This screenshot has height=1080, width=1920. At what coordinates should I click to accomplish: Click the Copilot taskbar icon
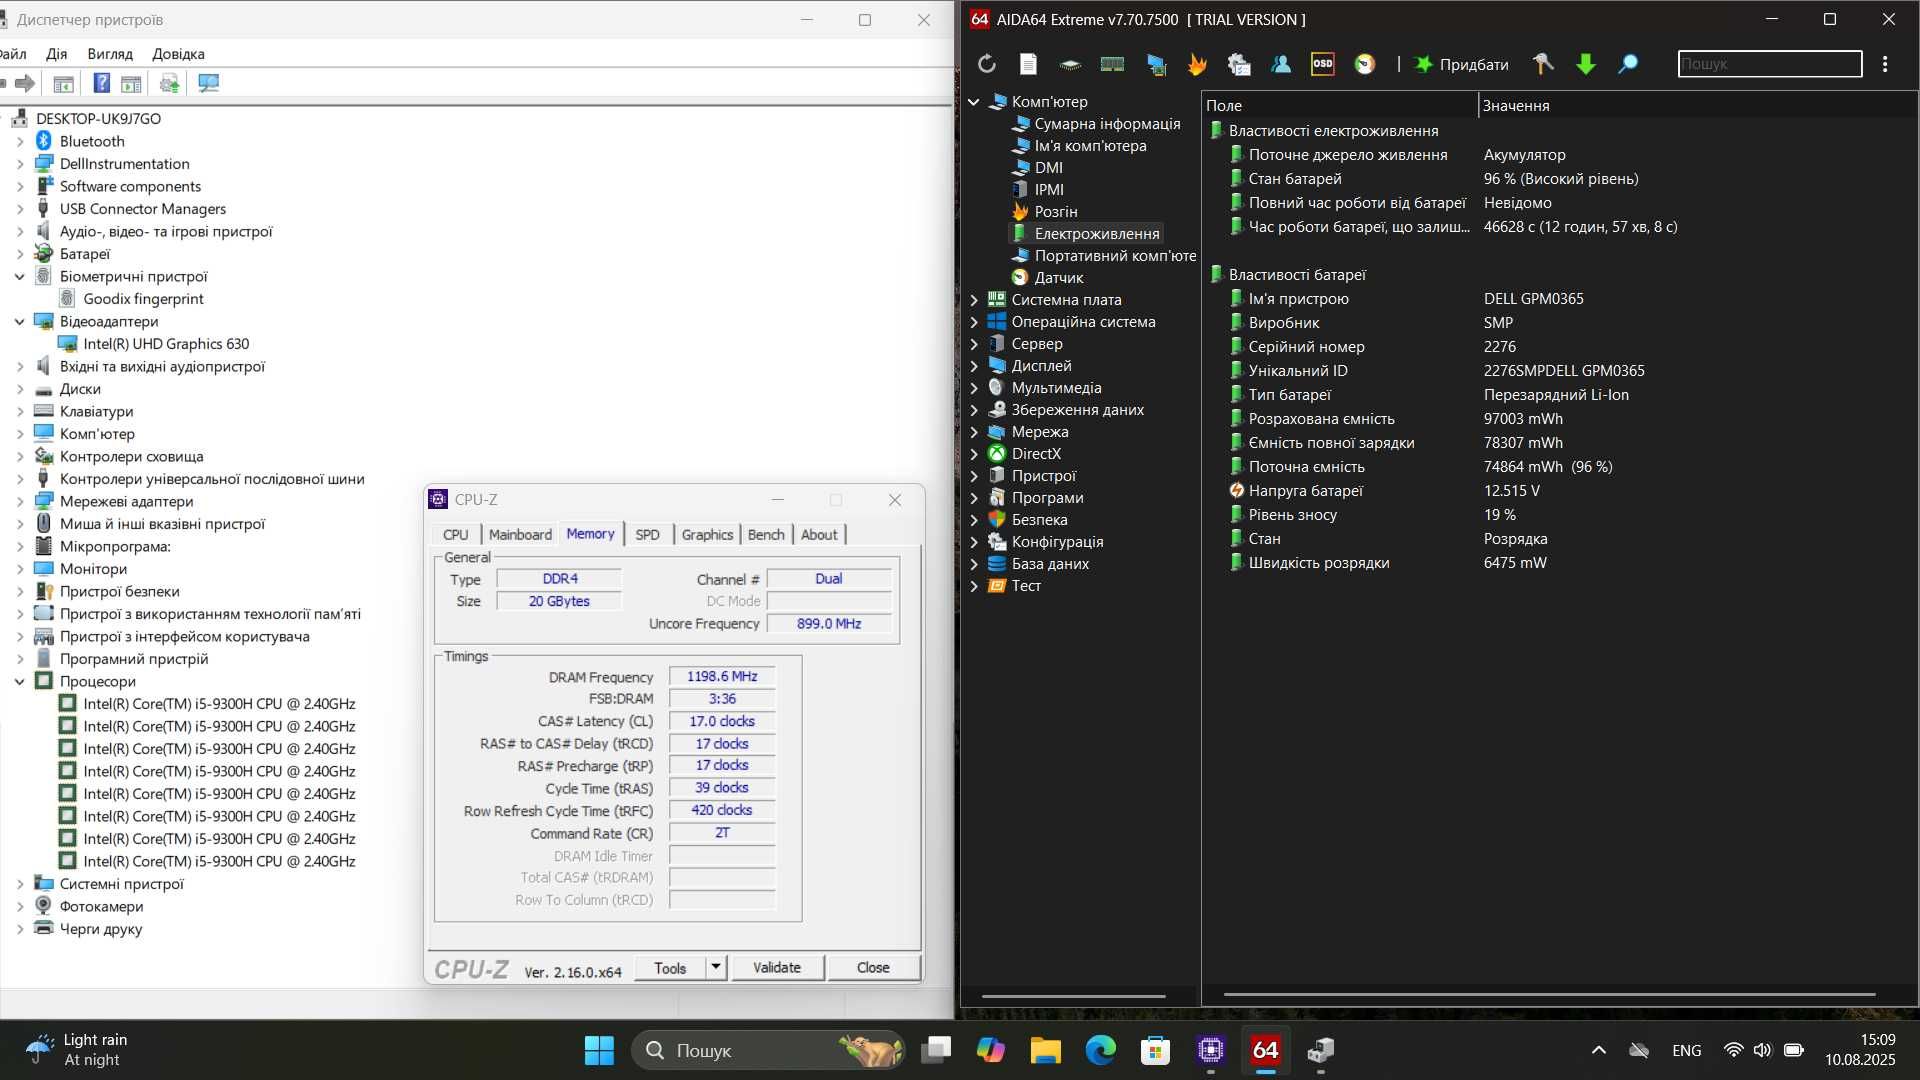990,1050
